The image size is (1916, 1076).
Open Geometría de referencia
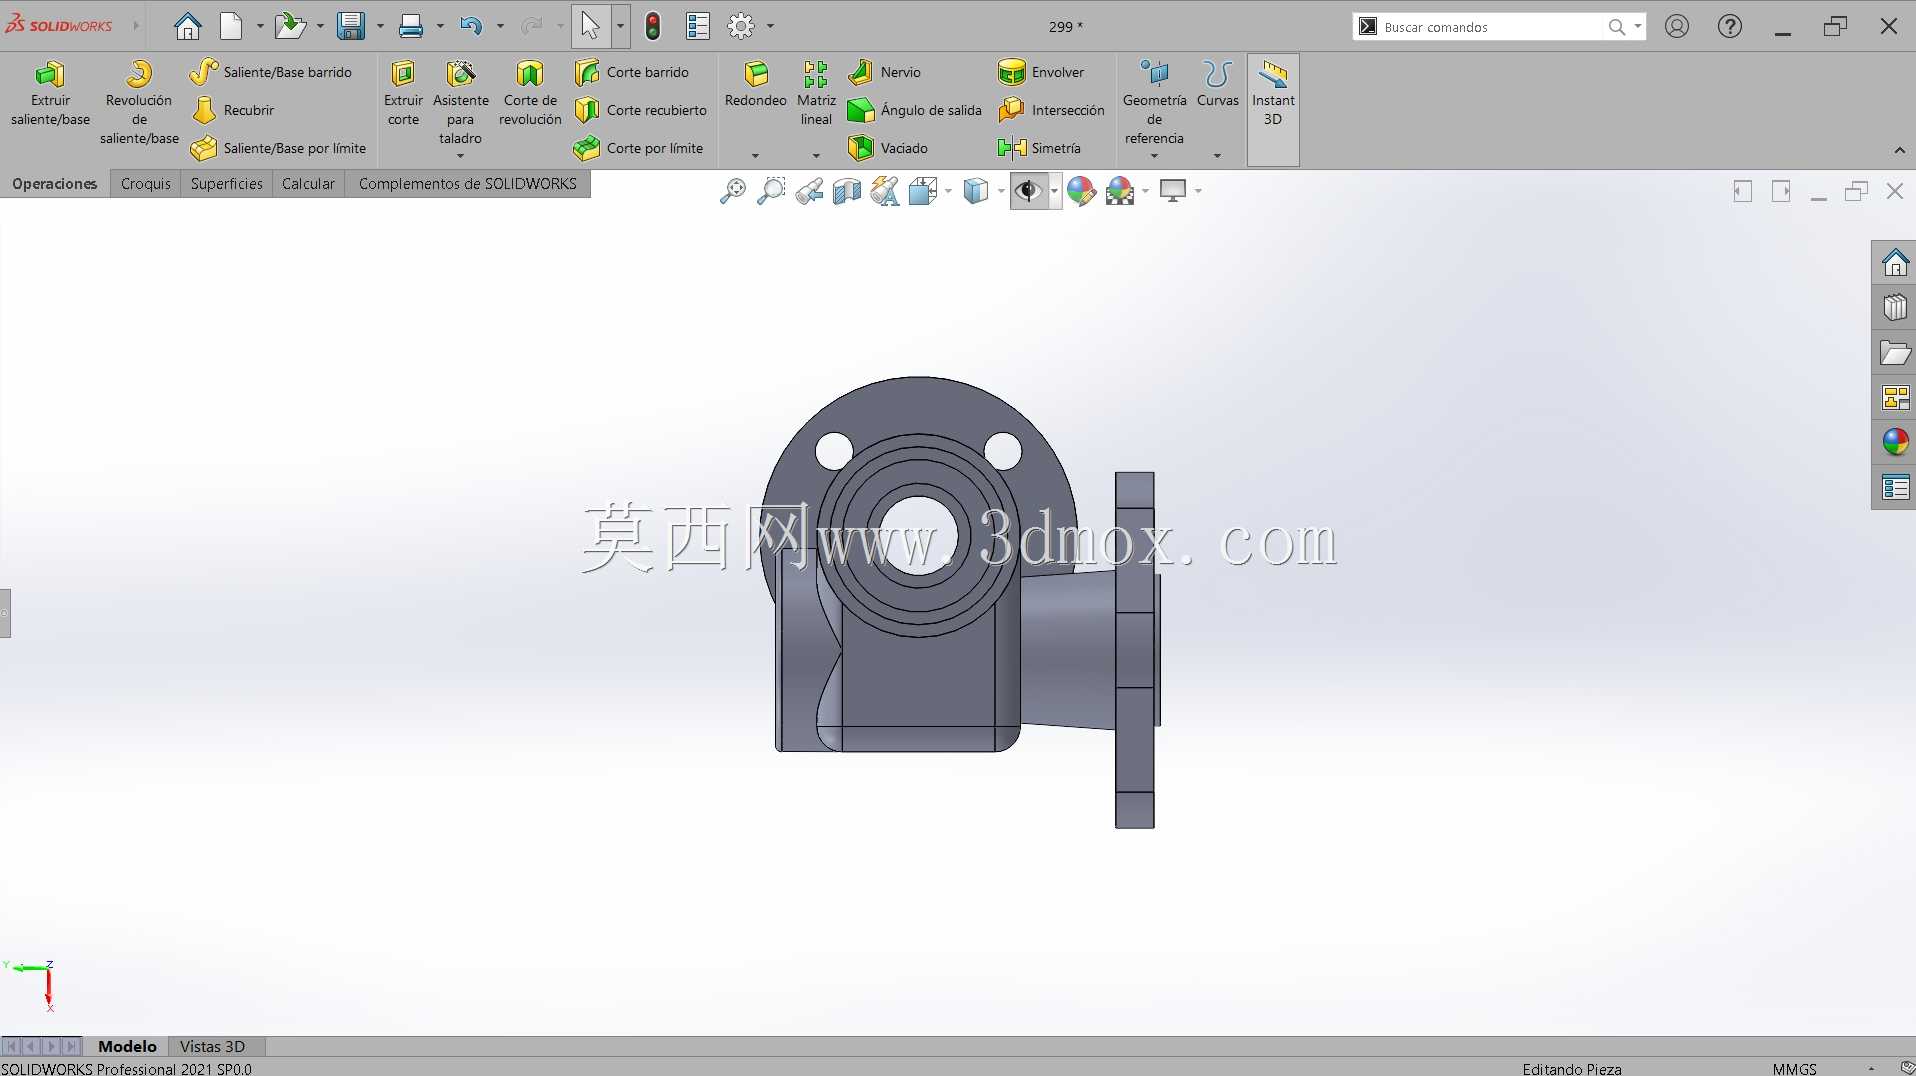[1154, 102]
